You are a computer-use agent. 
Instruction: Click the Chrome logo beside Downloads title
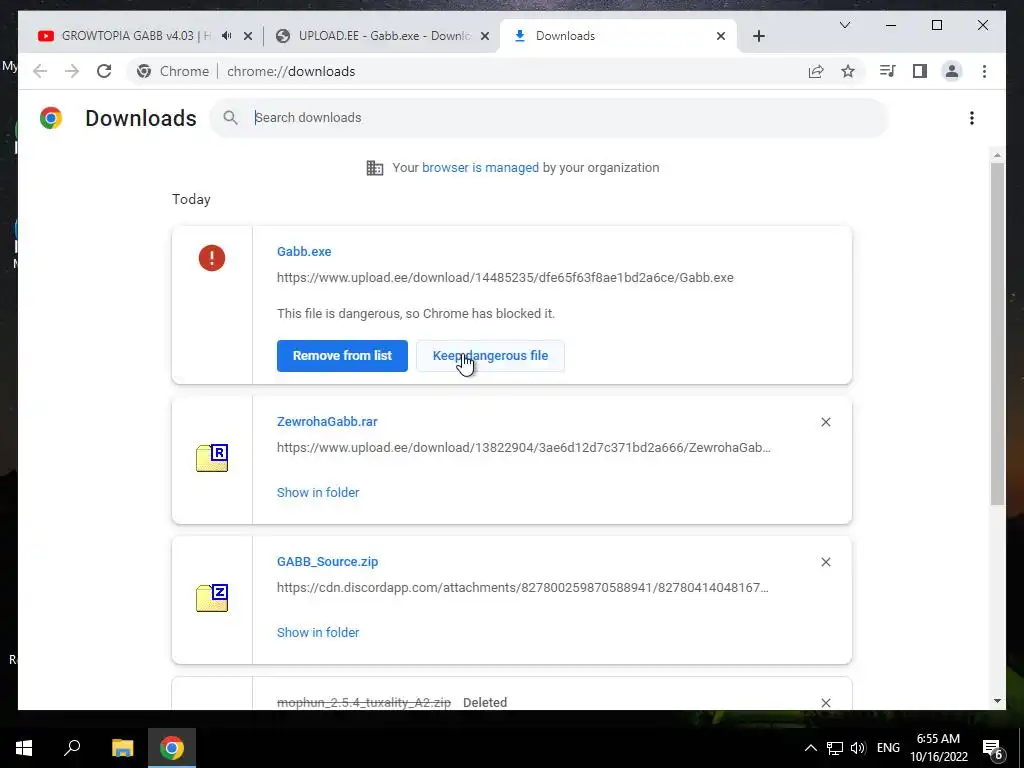coord(51,118)
